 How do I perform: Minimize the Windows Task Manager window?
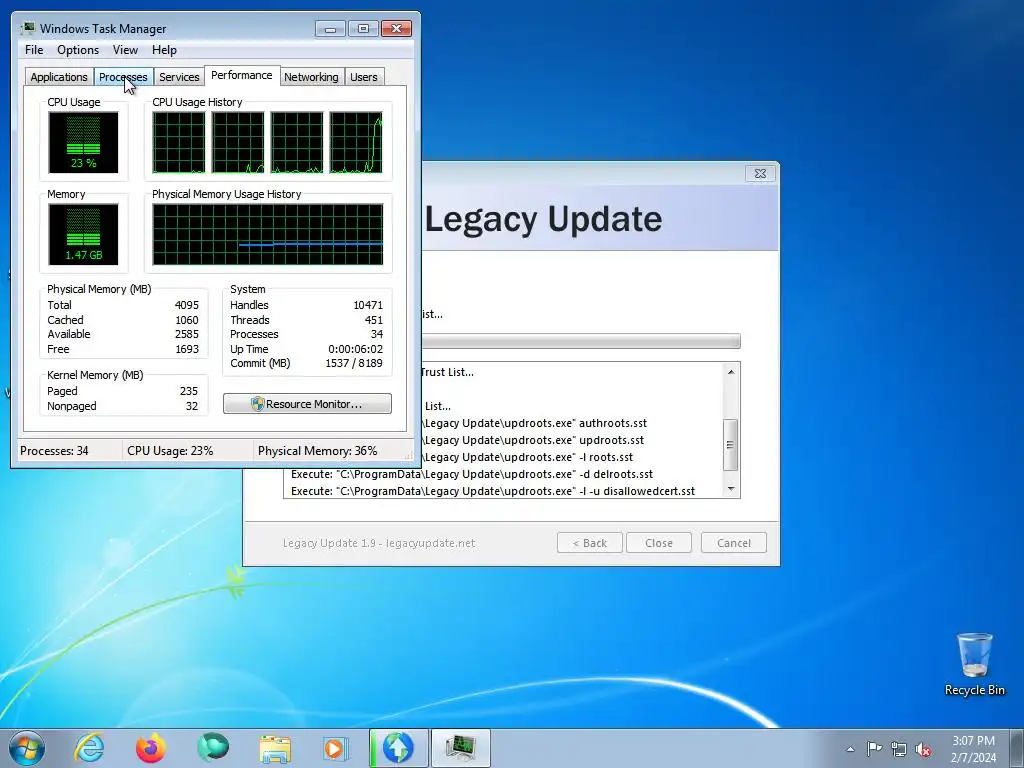[330, 29]
